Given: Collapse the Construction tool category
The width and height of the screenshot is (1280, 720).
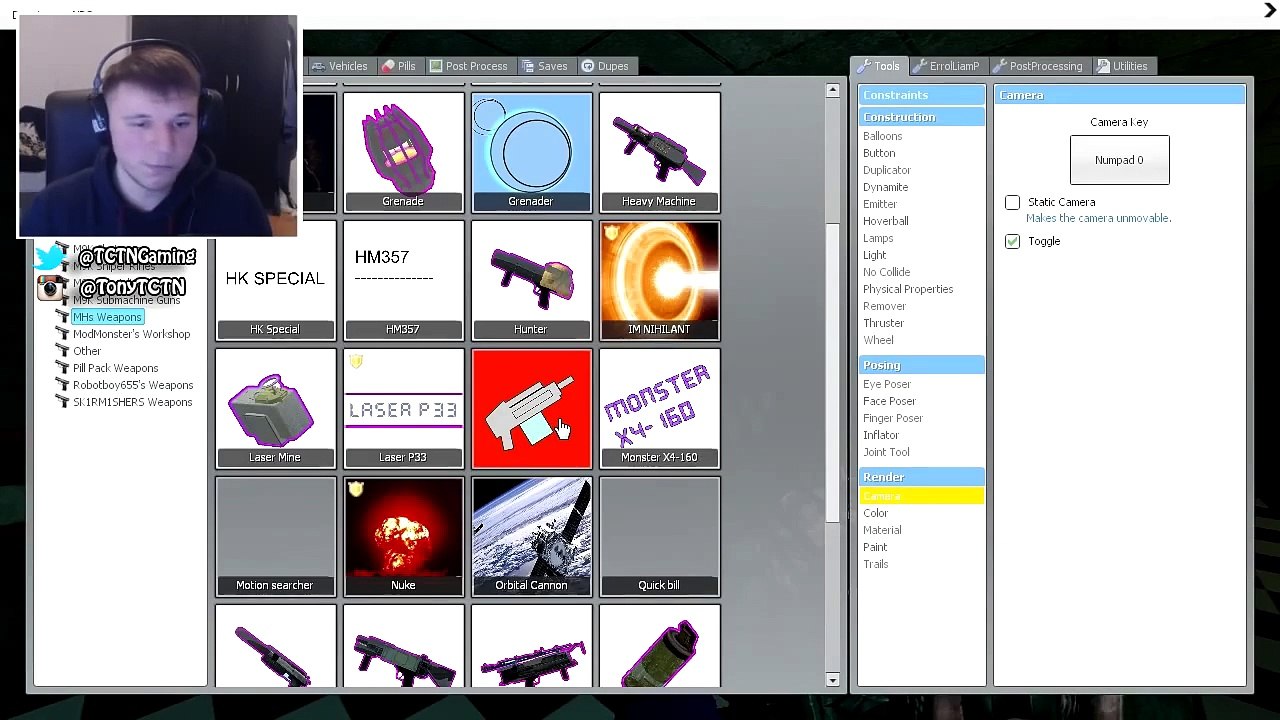Looking at the screenshot, I should (900, 117).
